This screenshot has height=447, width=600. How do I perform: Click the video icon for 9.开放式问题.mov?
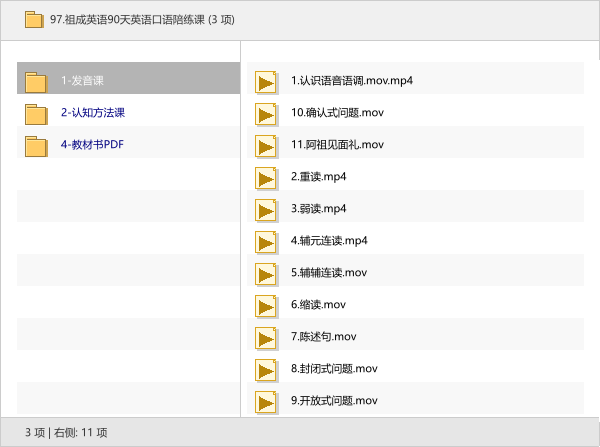[x=265, y=402]
